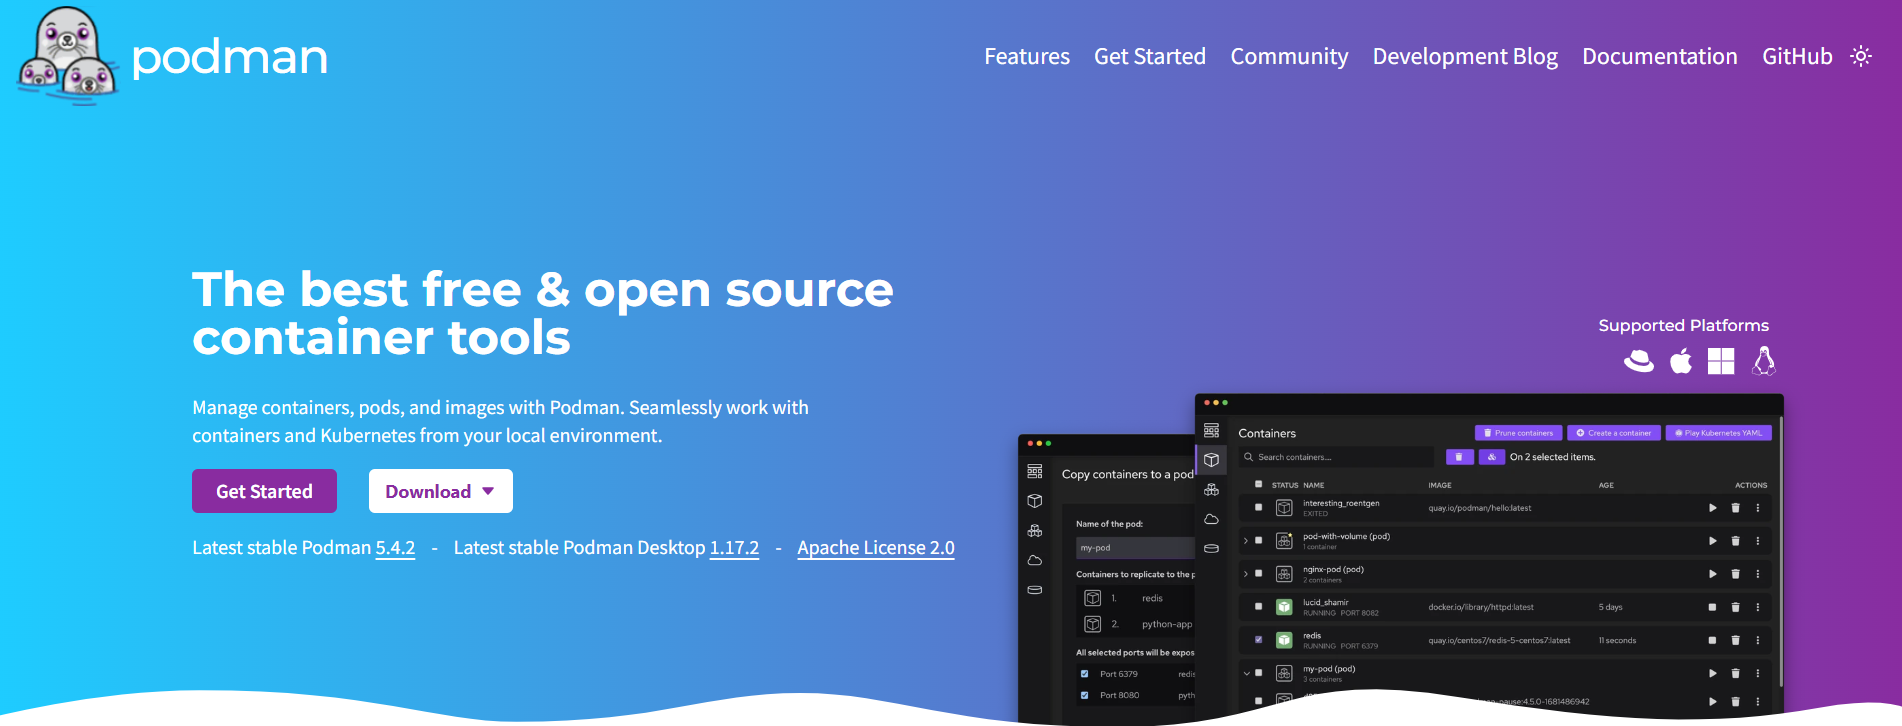Open the Apache License 2.0 link
This screenshot has height=726, width=1902.
875,548
